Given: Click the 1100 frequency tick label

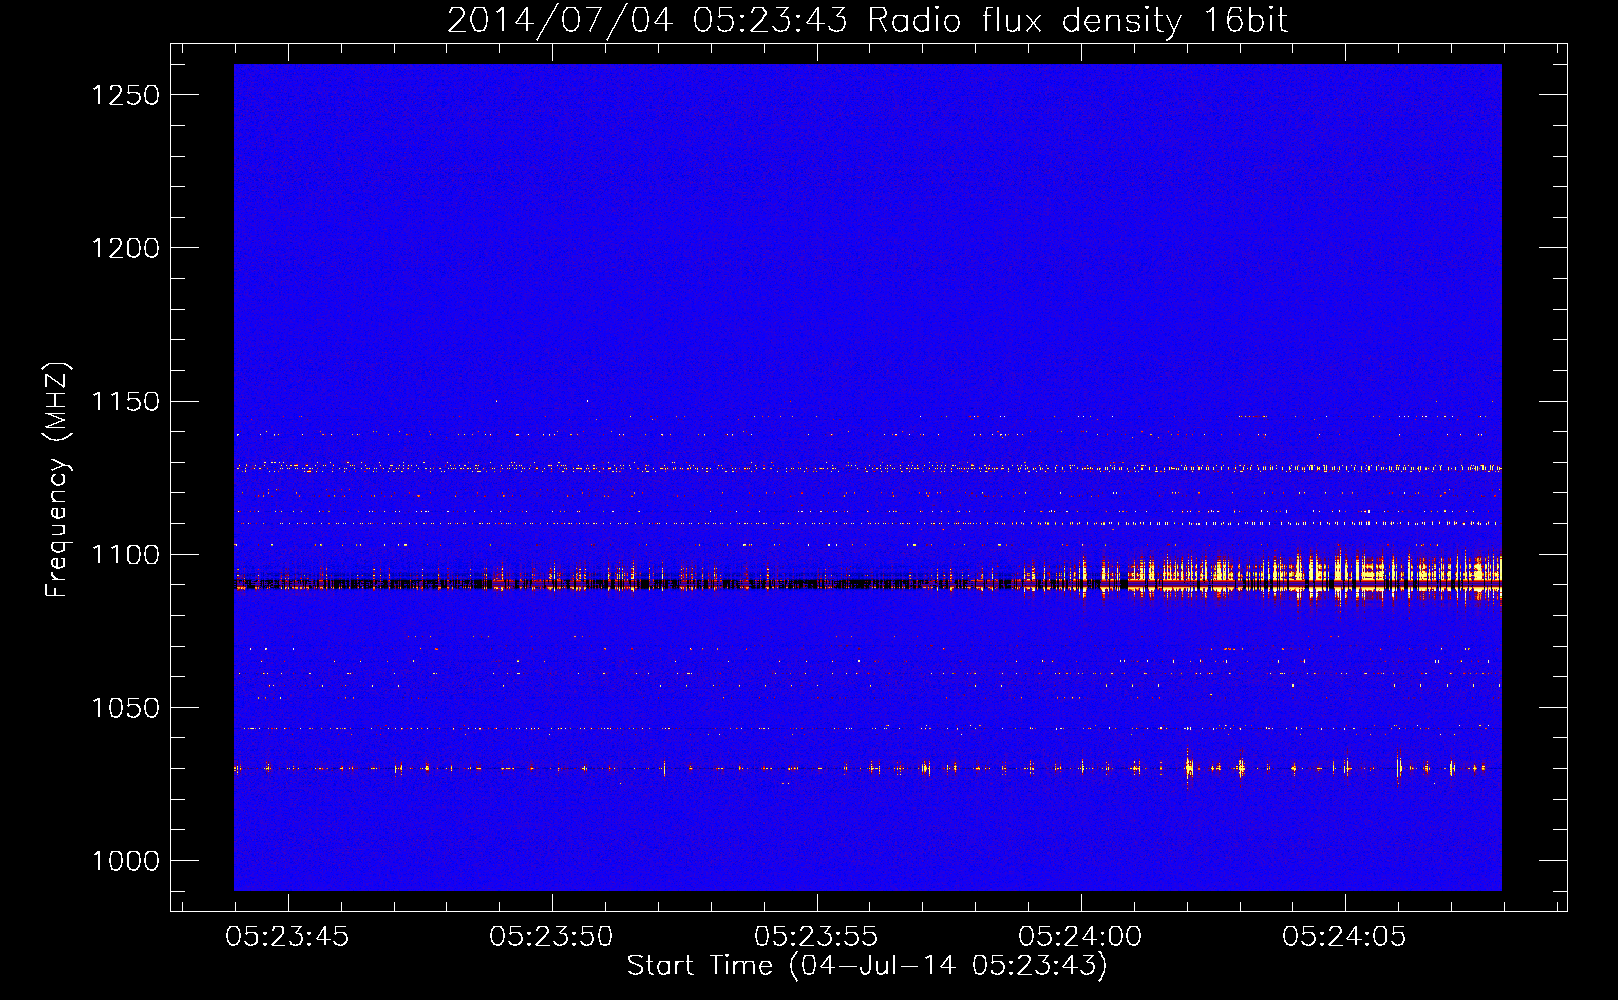Looking at the screenshot, I should point(125,555).
